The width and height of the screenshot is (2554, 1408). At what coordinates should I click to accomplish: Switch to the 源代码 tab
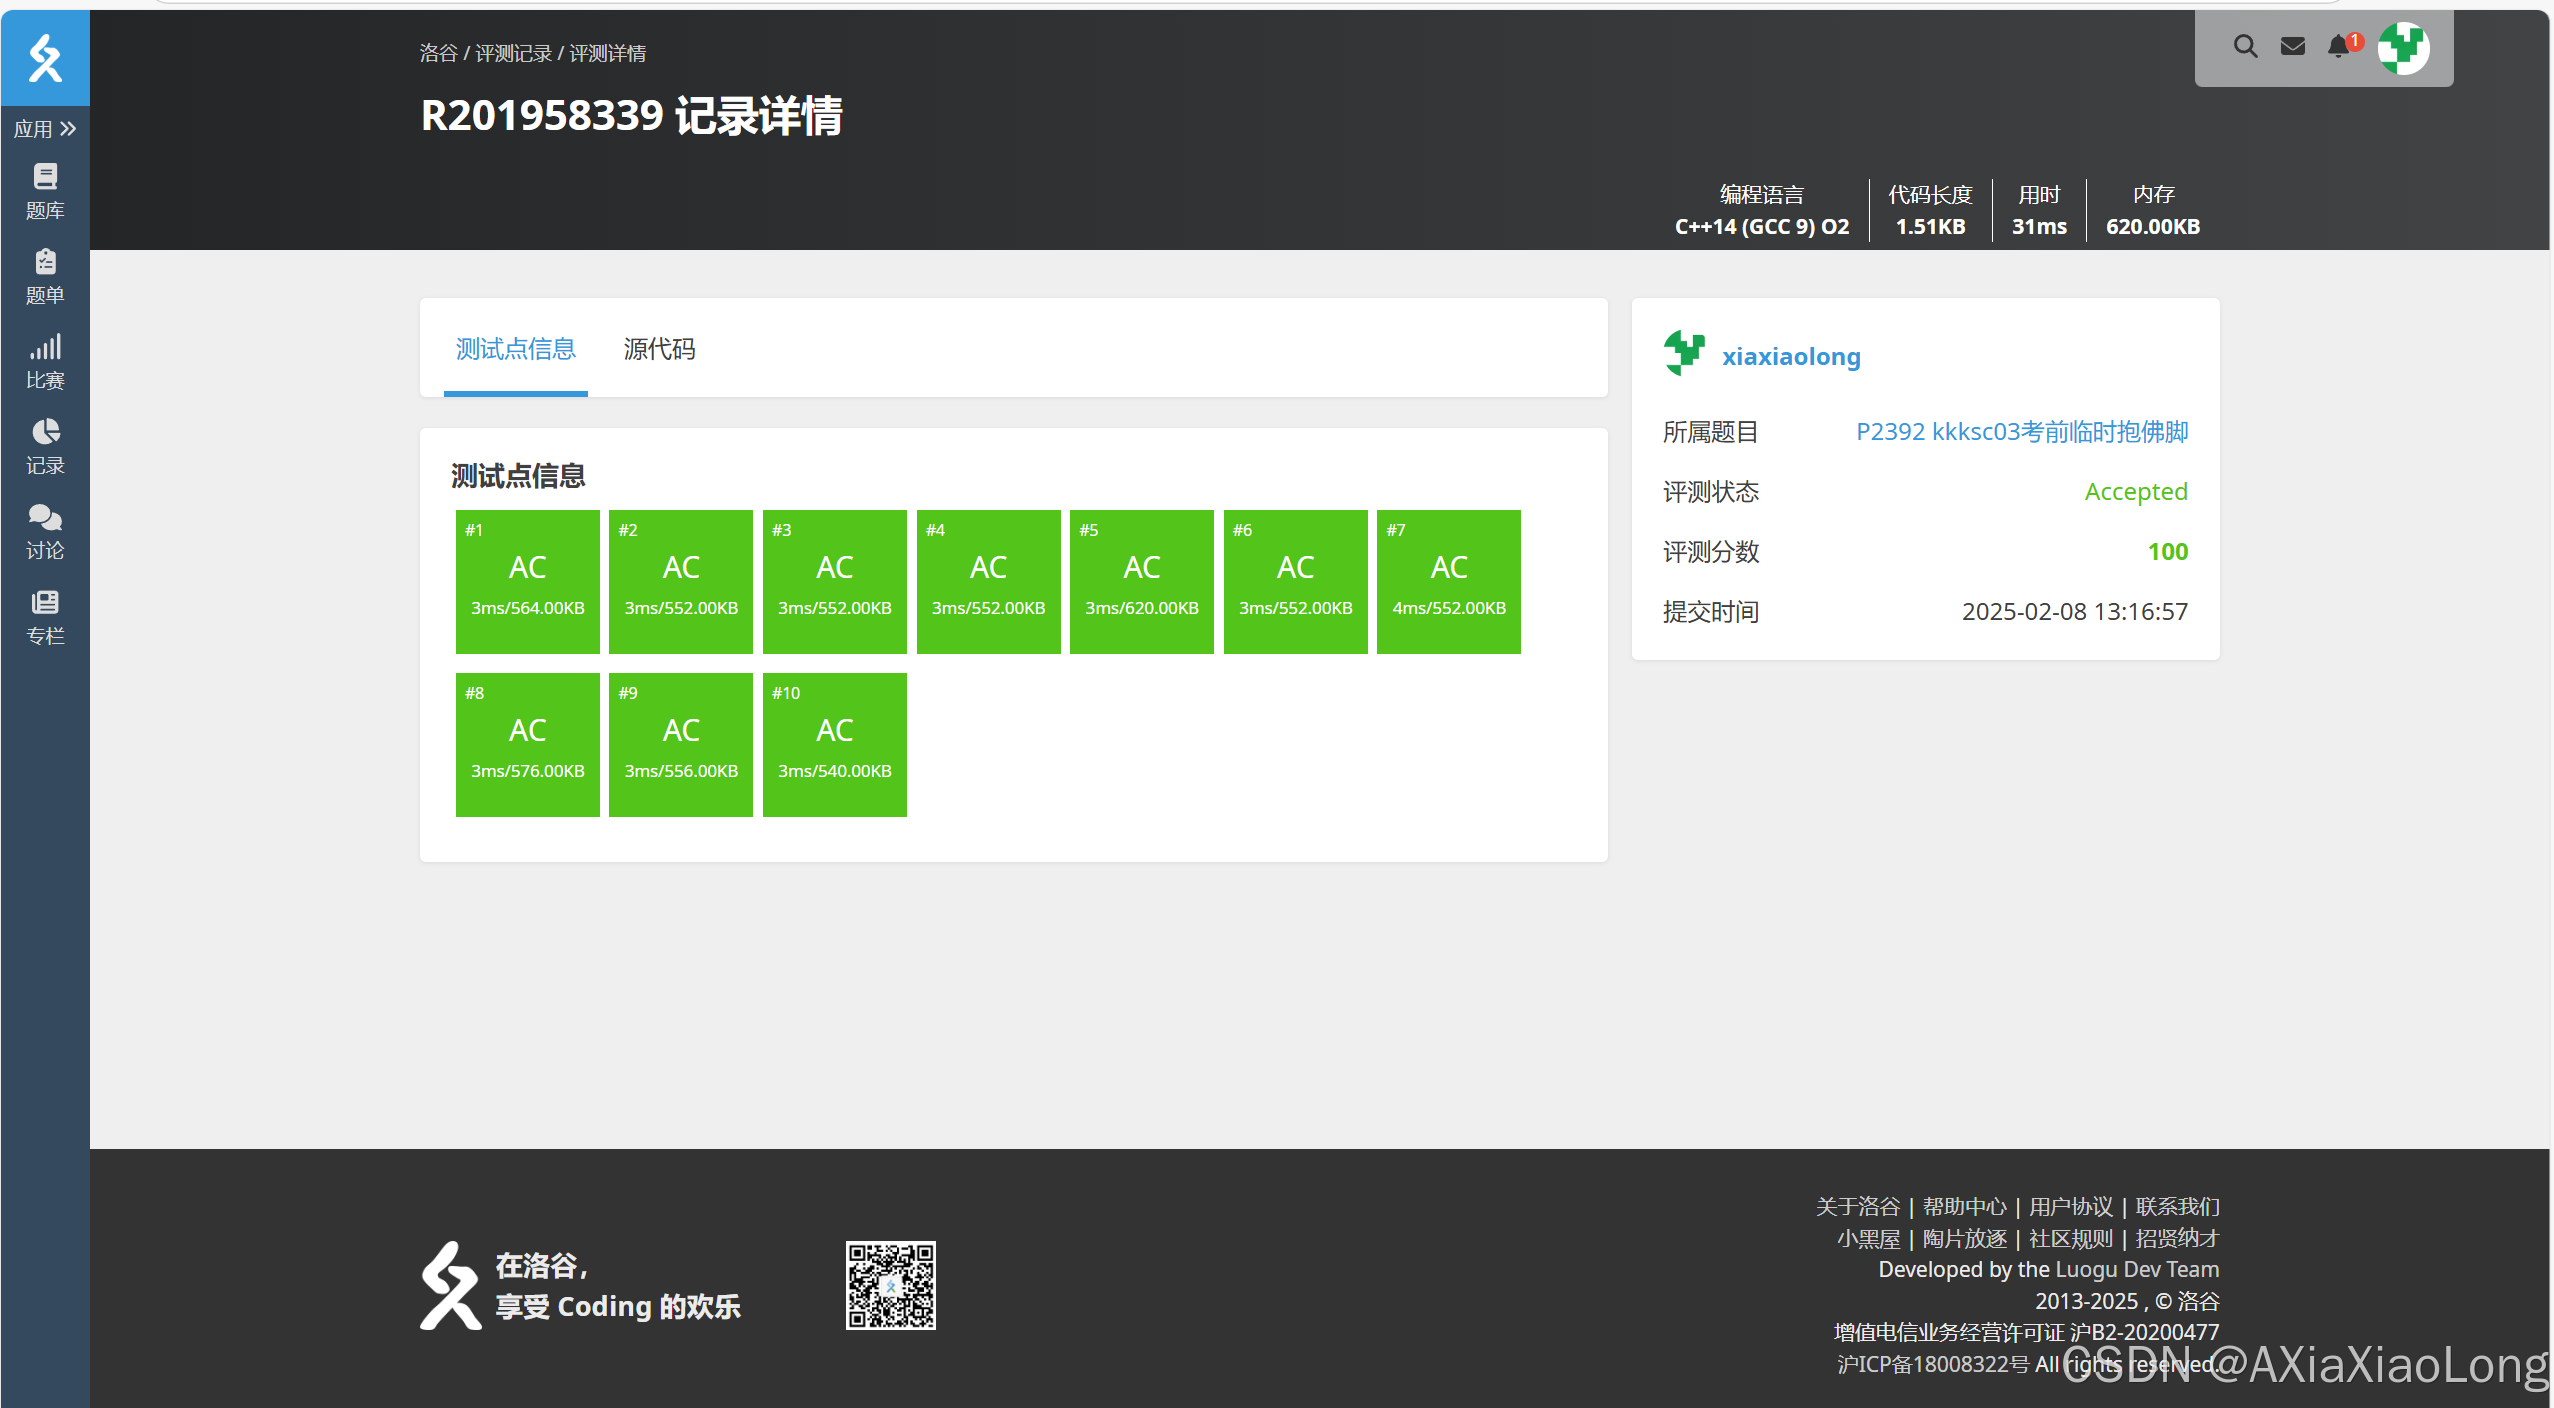659,349
